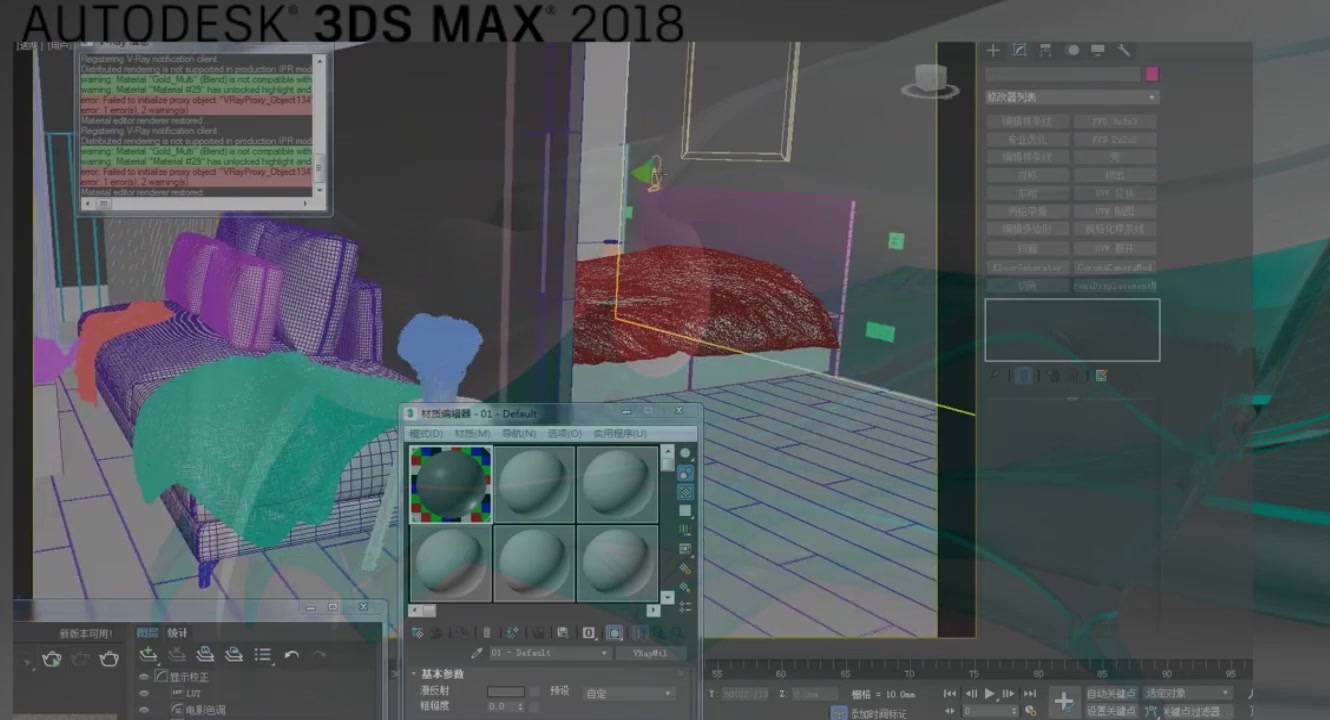
Task: Pick material from object with eyedropper
Action: pyautogui.click(x=477, y=653)
